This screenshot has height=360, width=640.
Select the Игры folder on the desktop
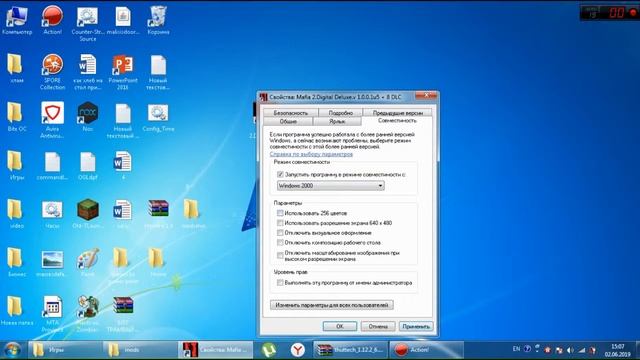(x=16, y=165)
